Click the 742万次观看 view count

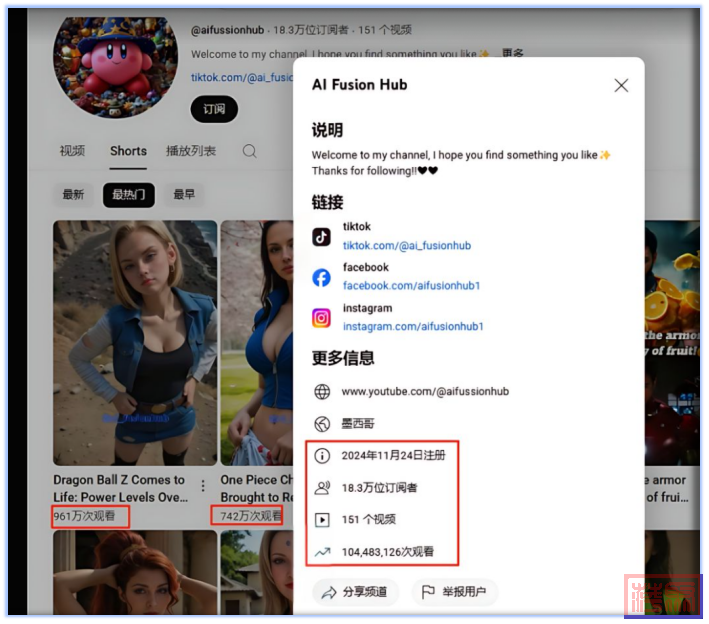pyautogui.click(x=251, y=516)
